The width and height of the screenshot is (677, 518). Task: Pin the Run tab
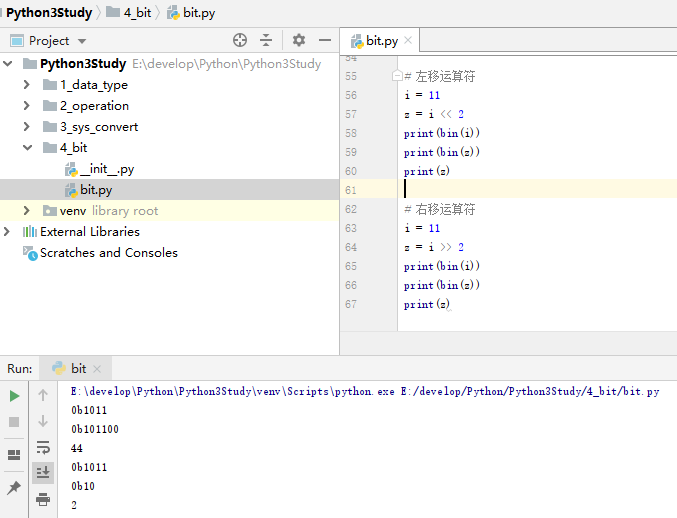click(x=14, y=488)
